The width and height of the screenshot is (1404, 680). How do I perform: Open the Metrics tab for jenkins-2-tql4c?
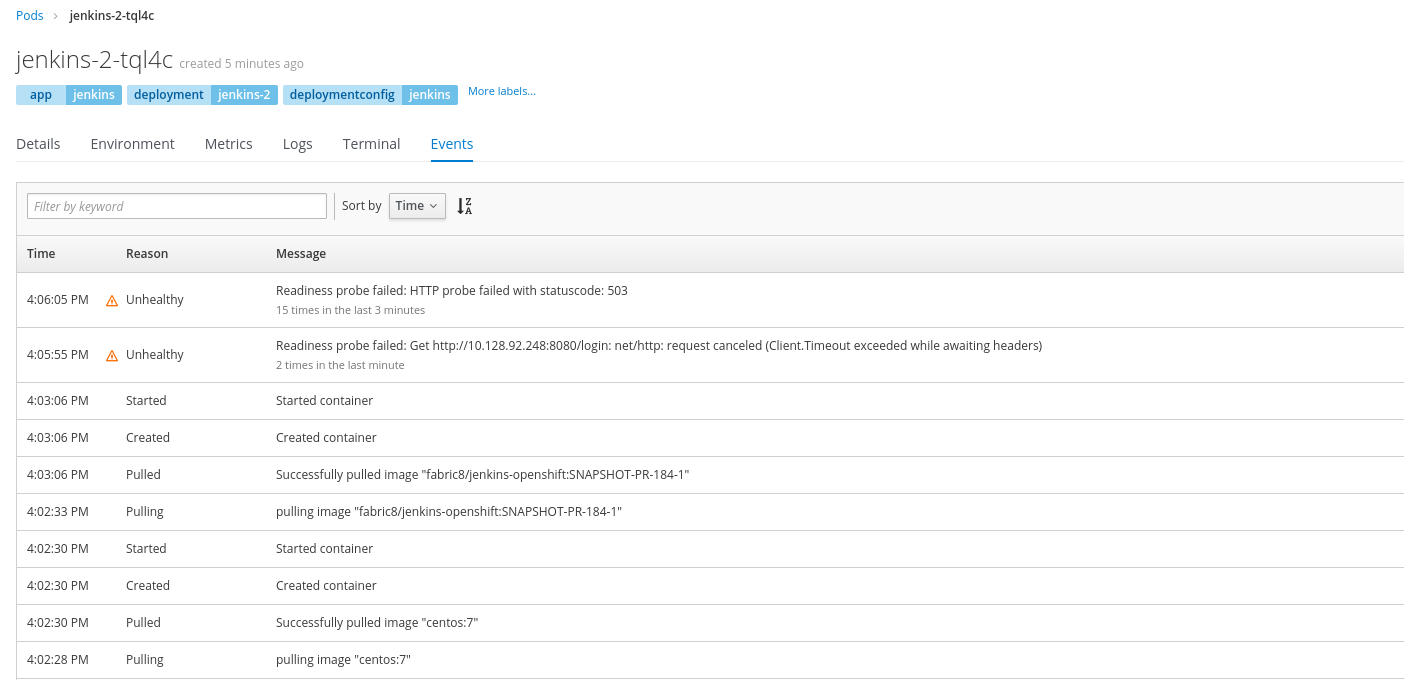(x=228, y=143)
